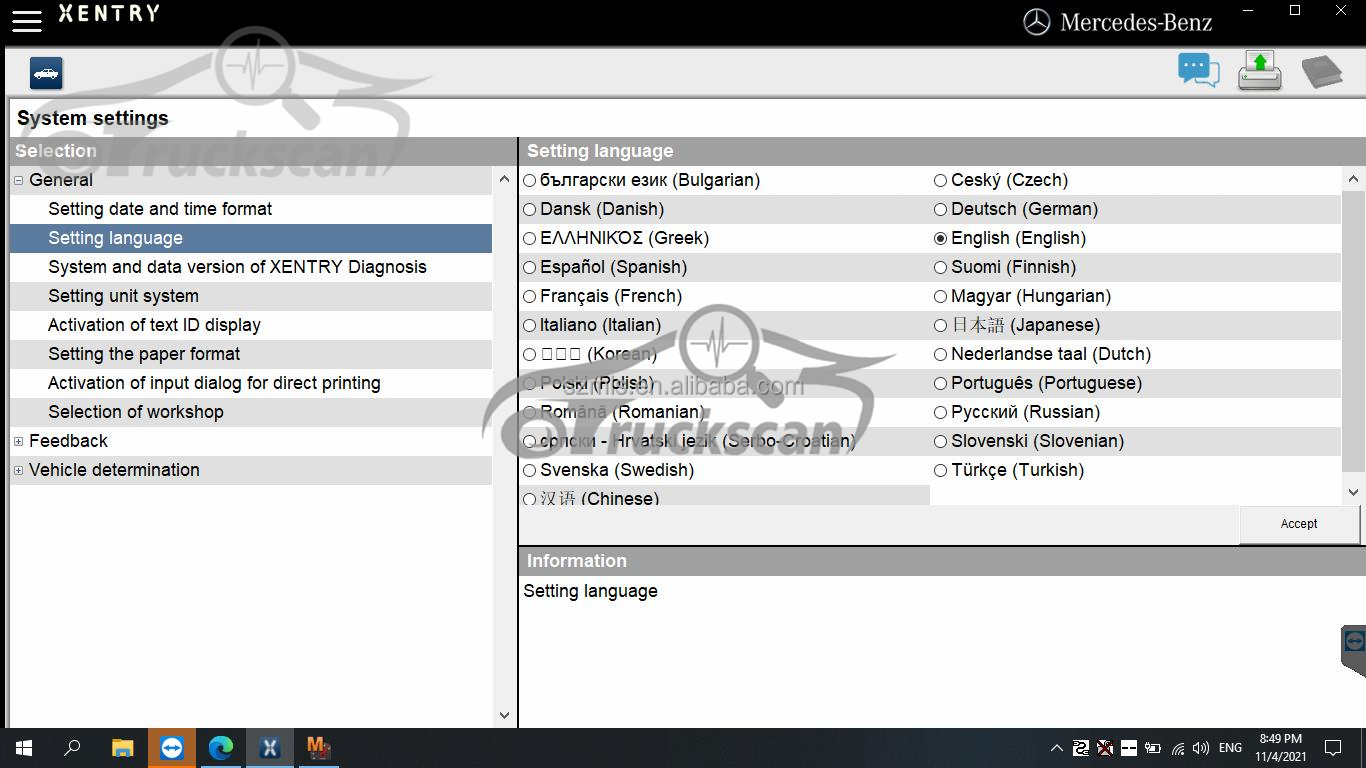Select Magyar (Hungarian) radio button
This screenshot has height=768, width=1366.
(940, 297)
